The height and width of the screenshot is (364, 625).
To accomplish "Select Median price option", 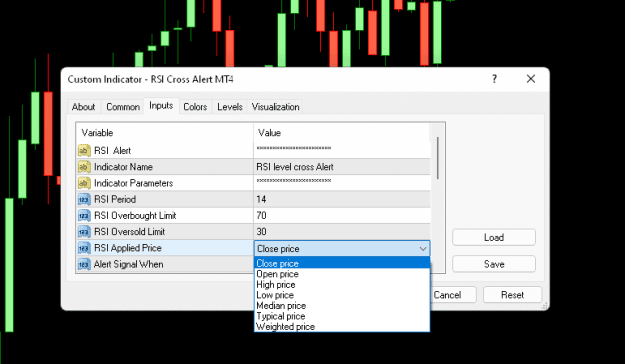I will (342, 306).
